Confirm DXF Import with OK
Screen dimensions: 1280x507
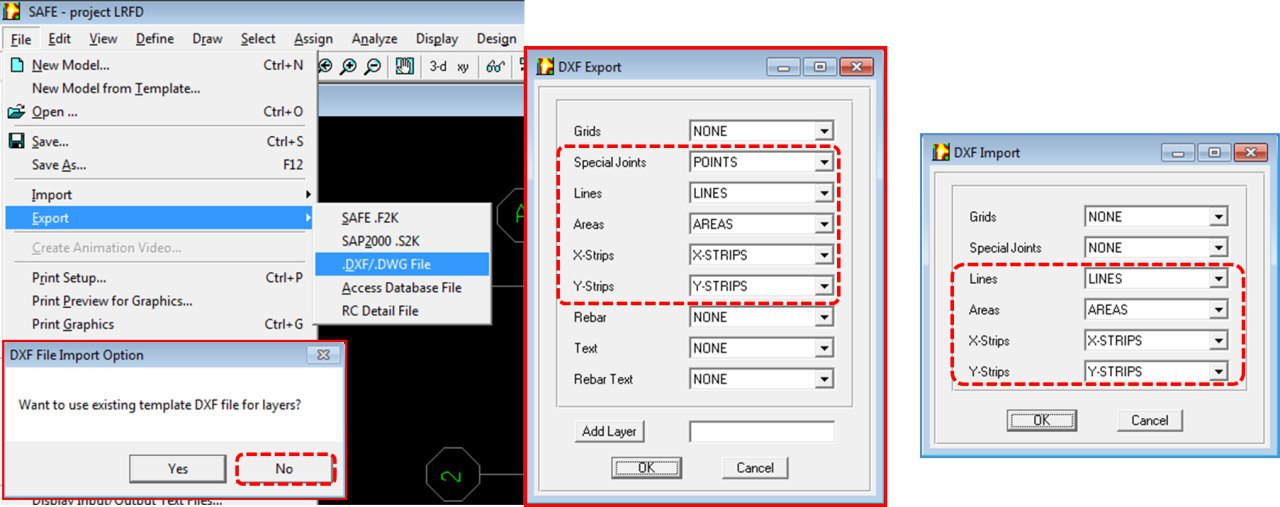(1041, 420)
